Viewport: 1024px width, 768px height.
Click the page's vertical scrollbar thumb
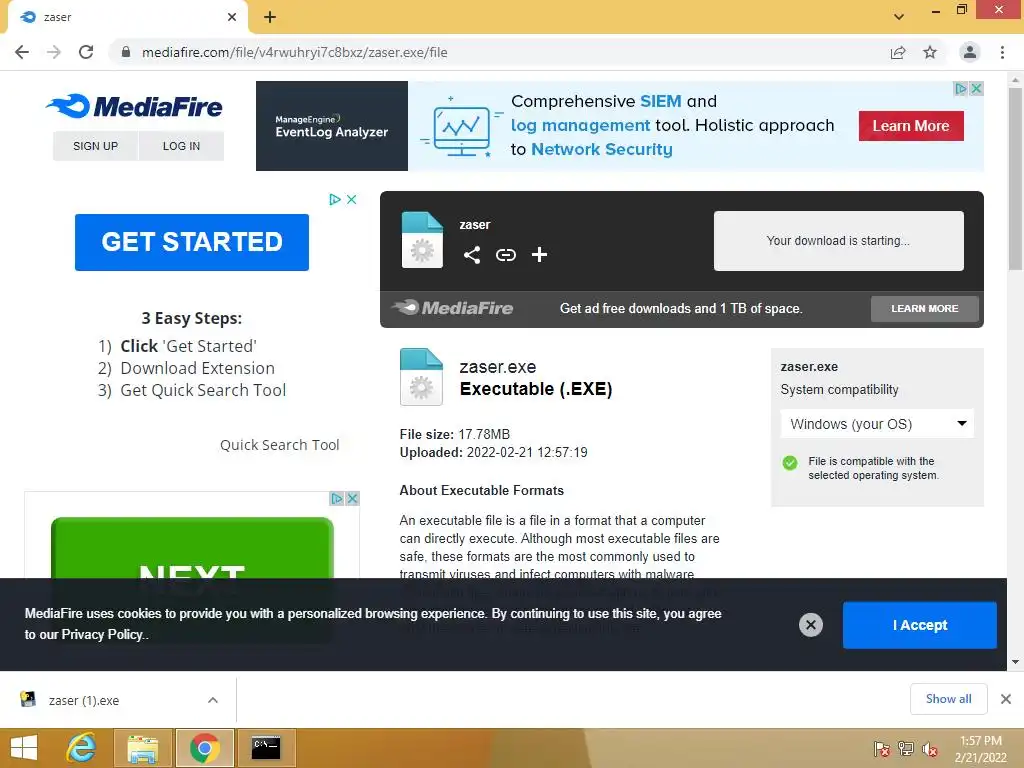point(1015,178)
